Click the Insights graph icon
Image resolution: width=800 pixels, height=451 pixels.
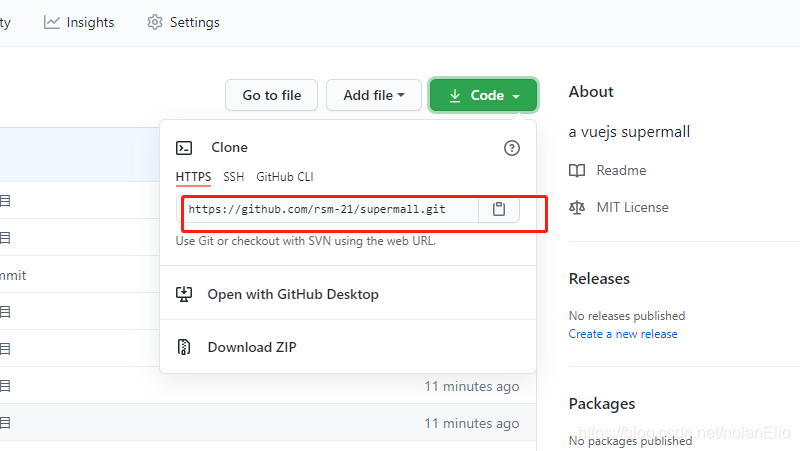tap(52, 22)
